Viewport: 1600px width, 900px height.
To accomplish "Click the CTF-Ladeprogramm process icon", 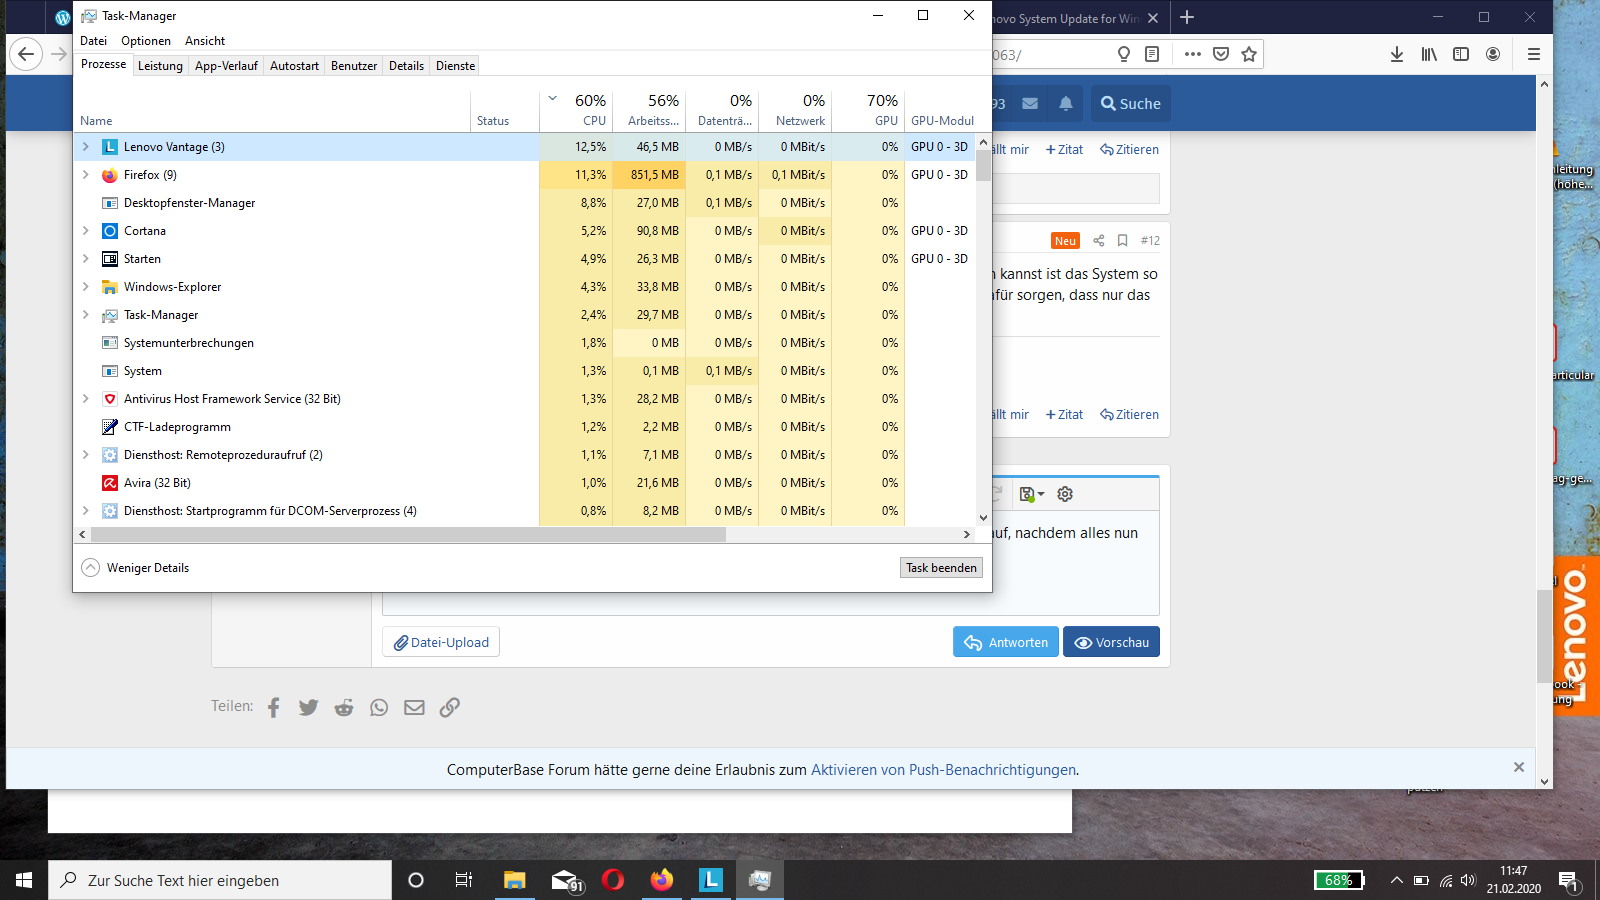I will point(110,427).
